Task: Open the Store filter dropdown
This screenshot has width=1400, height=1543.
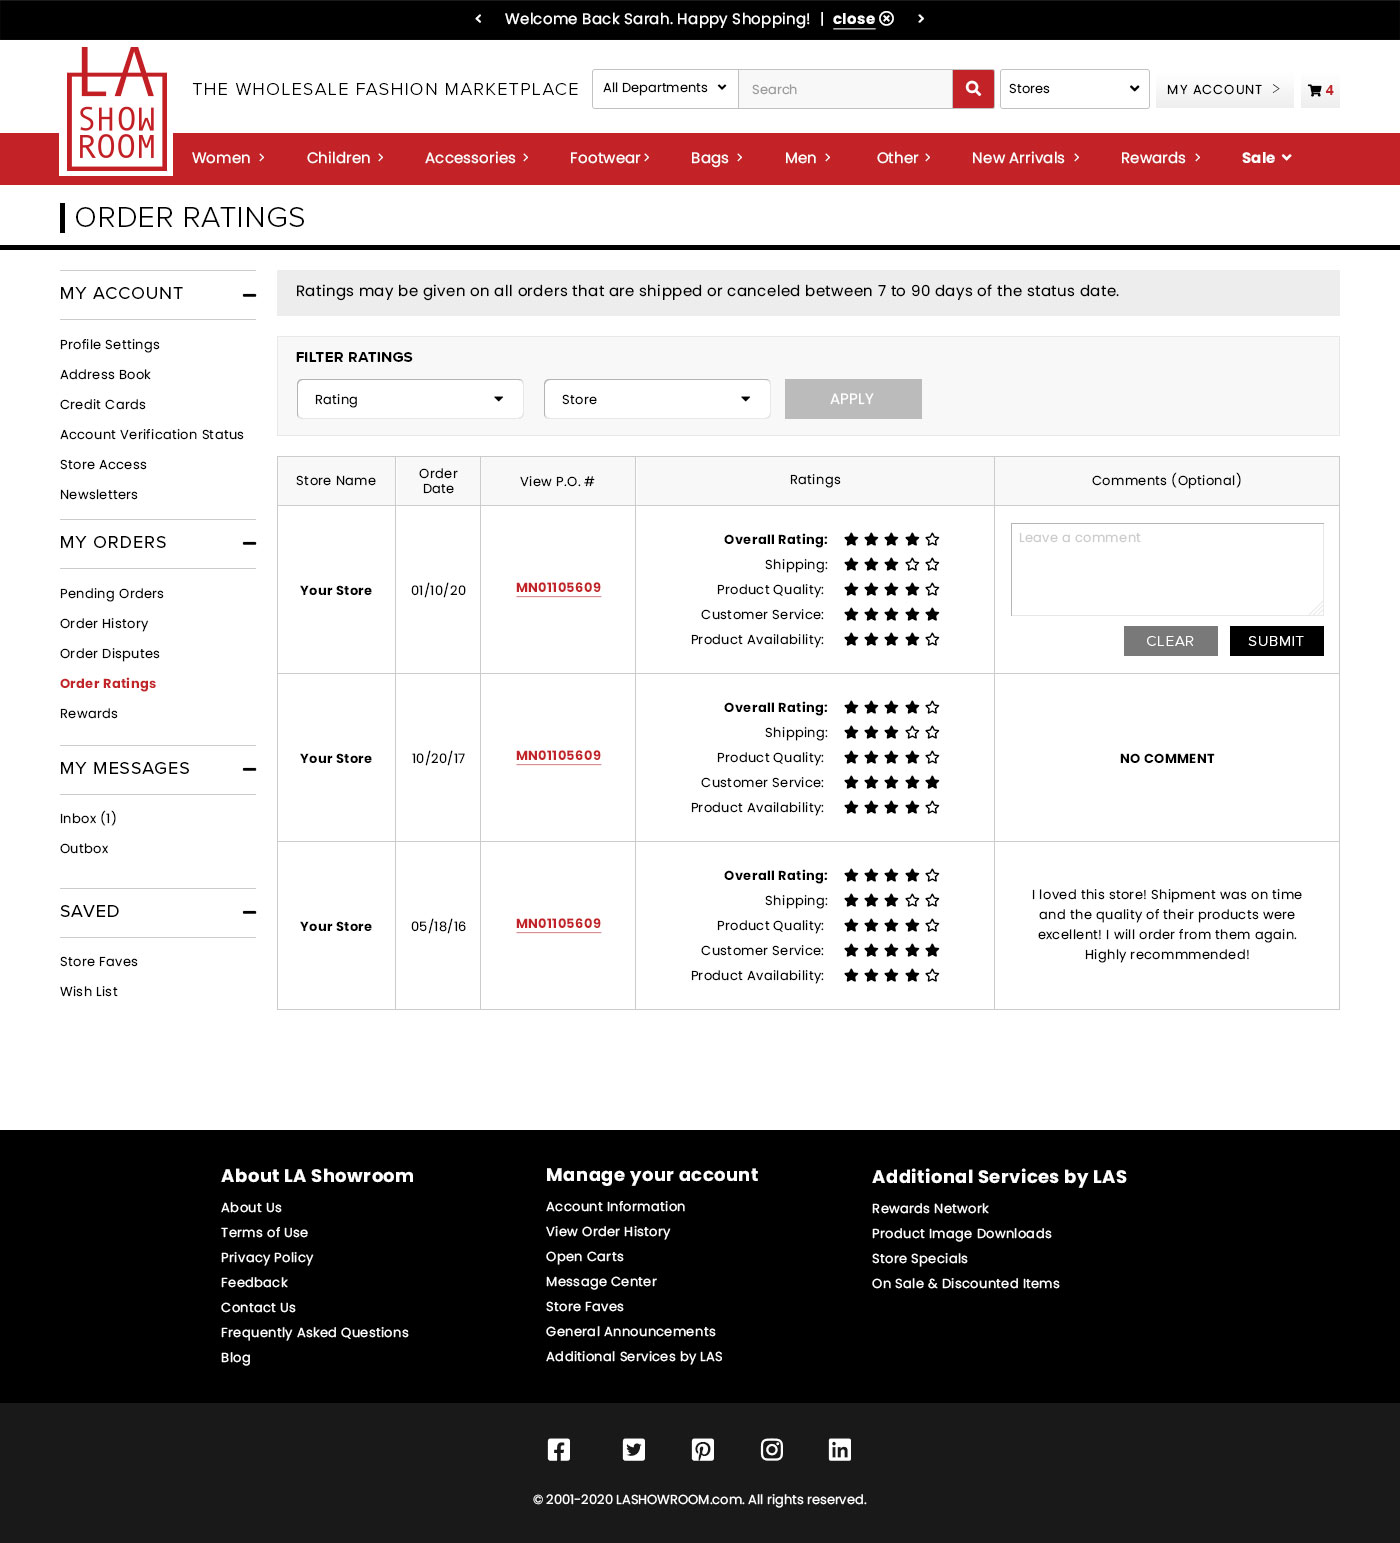Action: 657,399
